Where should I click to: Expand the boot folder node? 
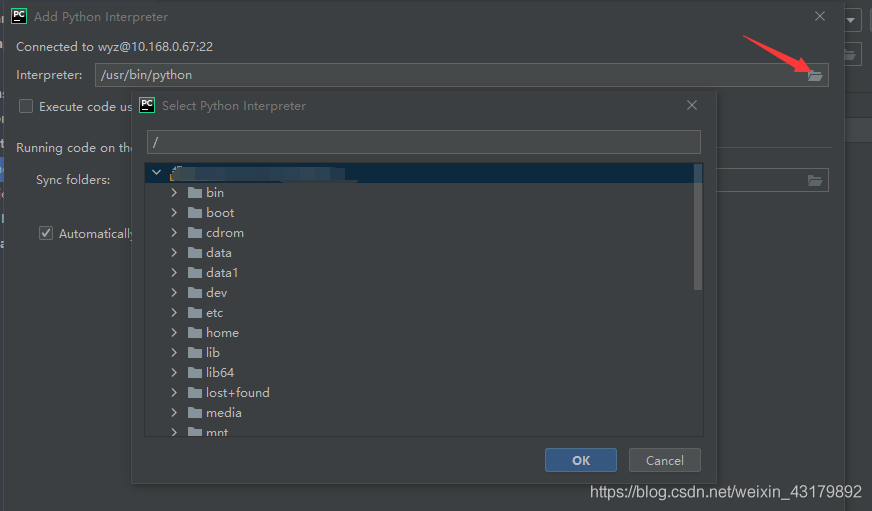point(174,213)
